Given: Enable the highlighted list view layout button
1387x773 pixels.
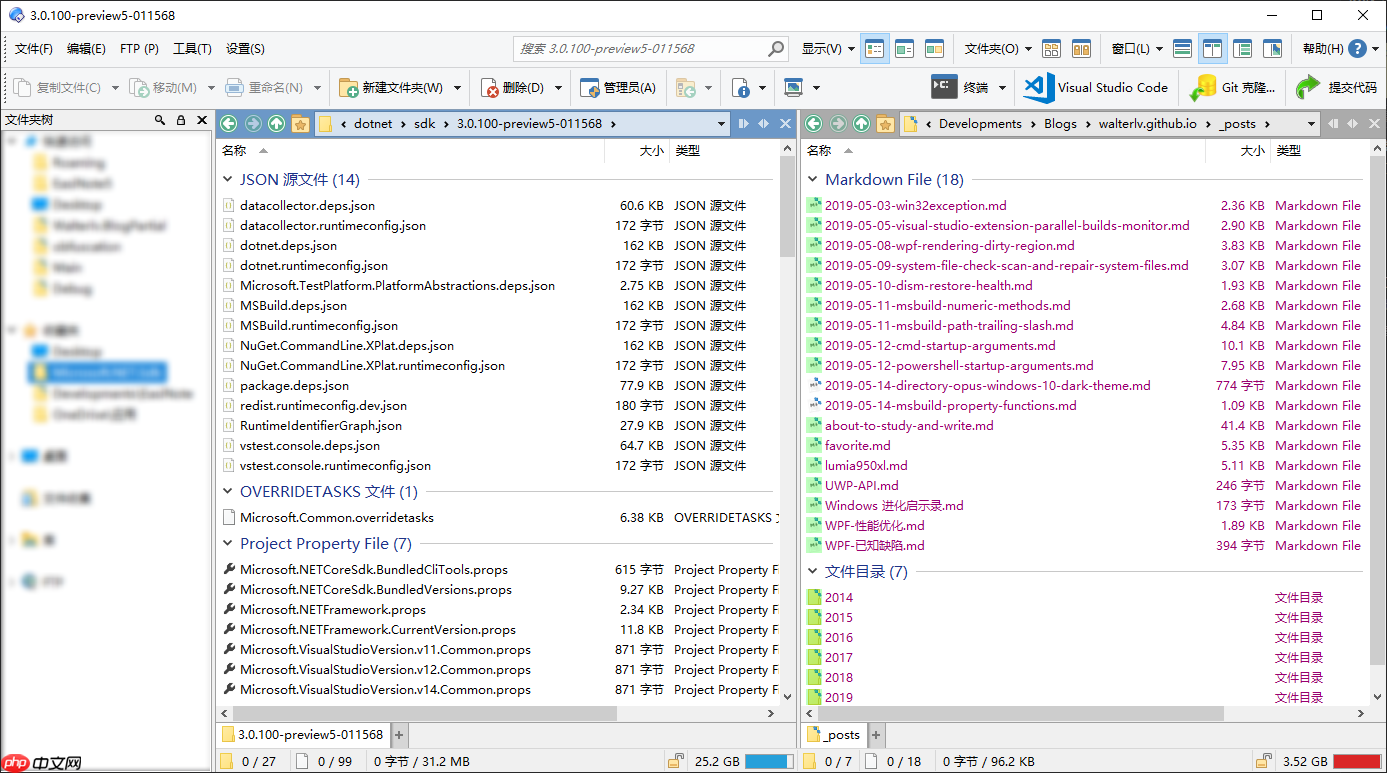Looking at the screenshot, I should 874,48.
